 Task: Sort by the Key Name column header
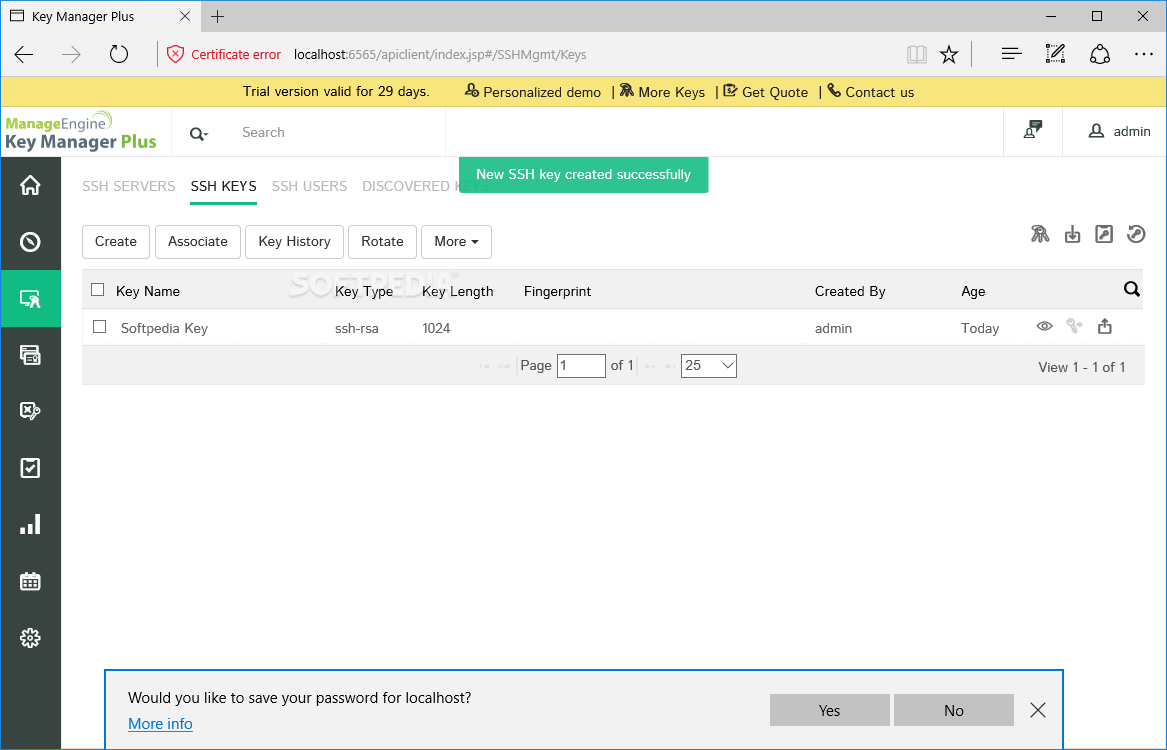pos(148,291)
